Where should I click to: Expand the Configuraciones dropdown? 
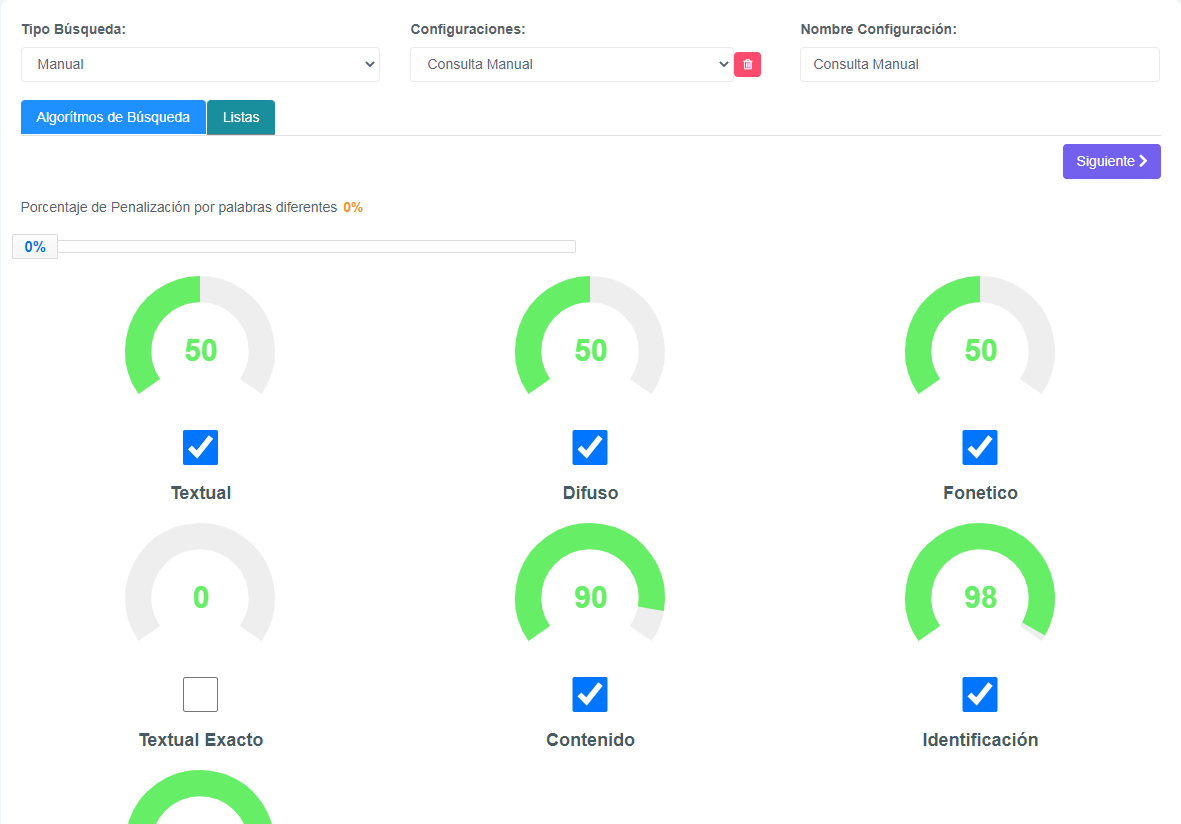(x=571, y=64)
